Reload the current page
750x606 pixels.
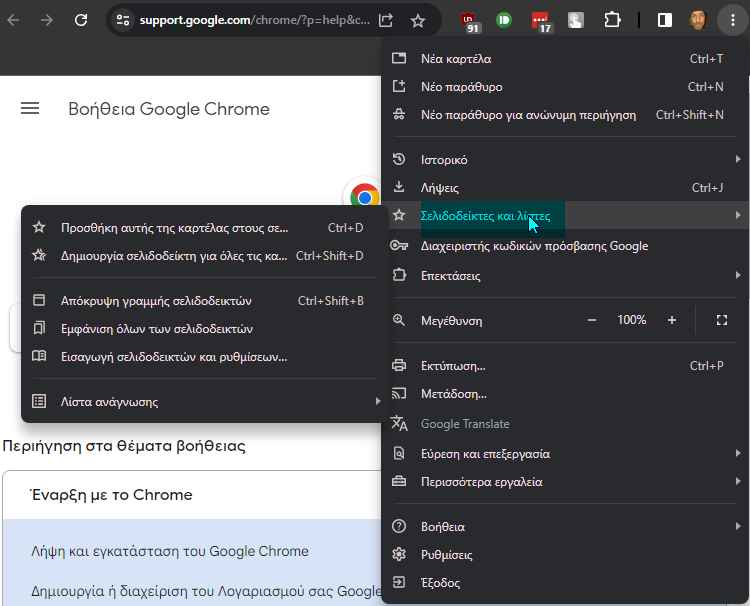point(81,20)
